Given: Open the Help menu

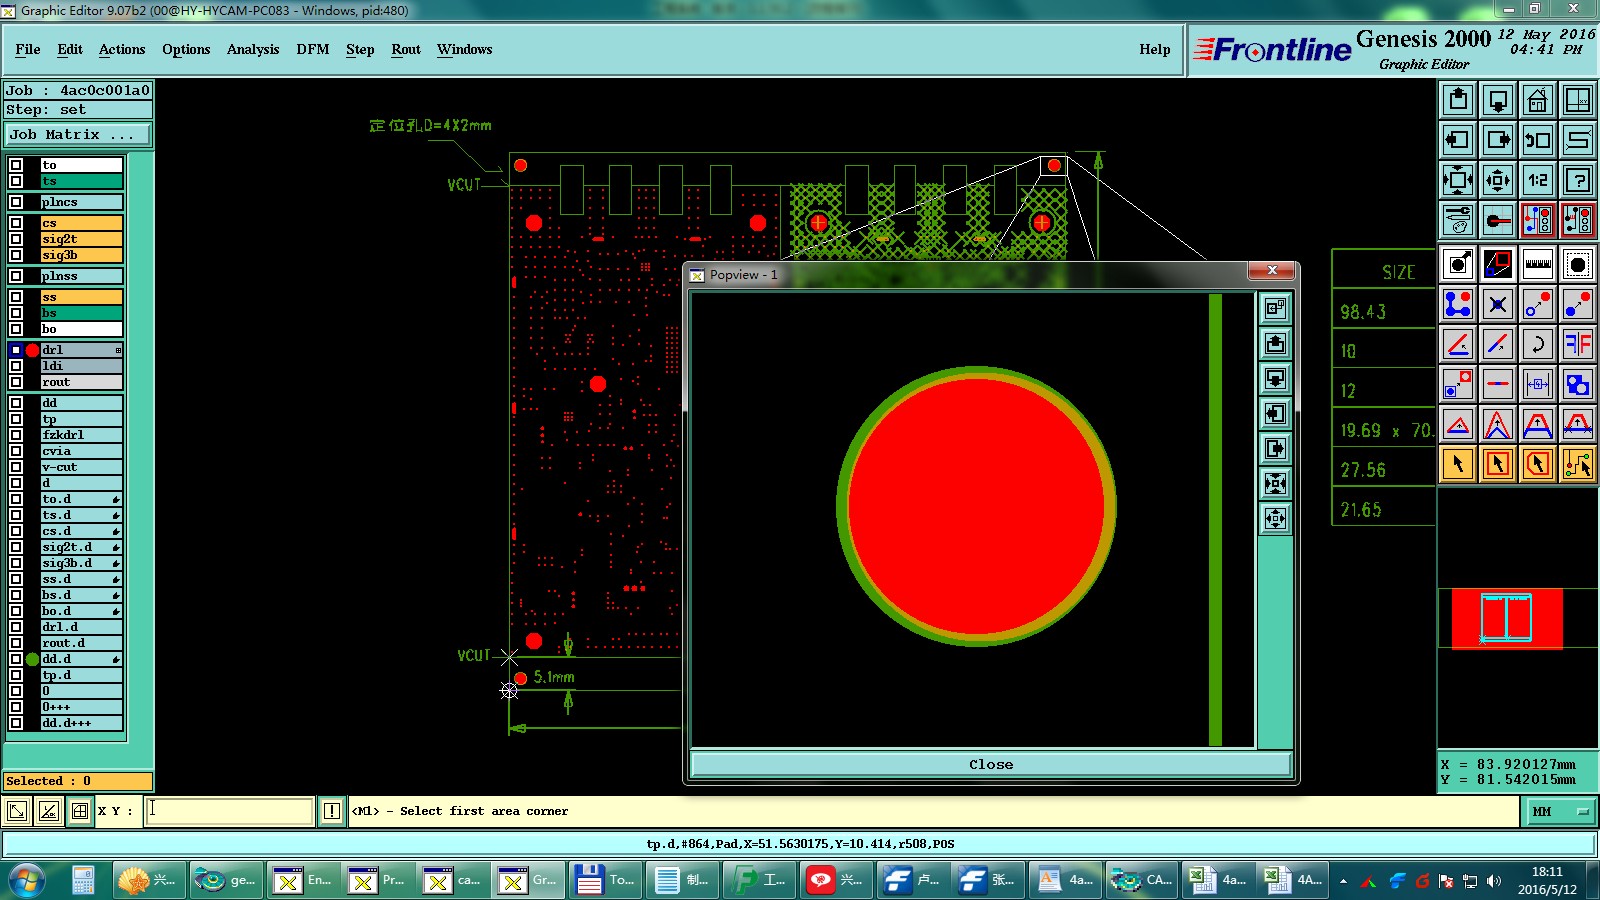Looking at the screenshot, I should tap(1155, 50).
